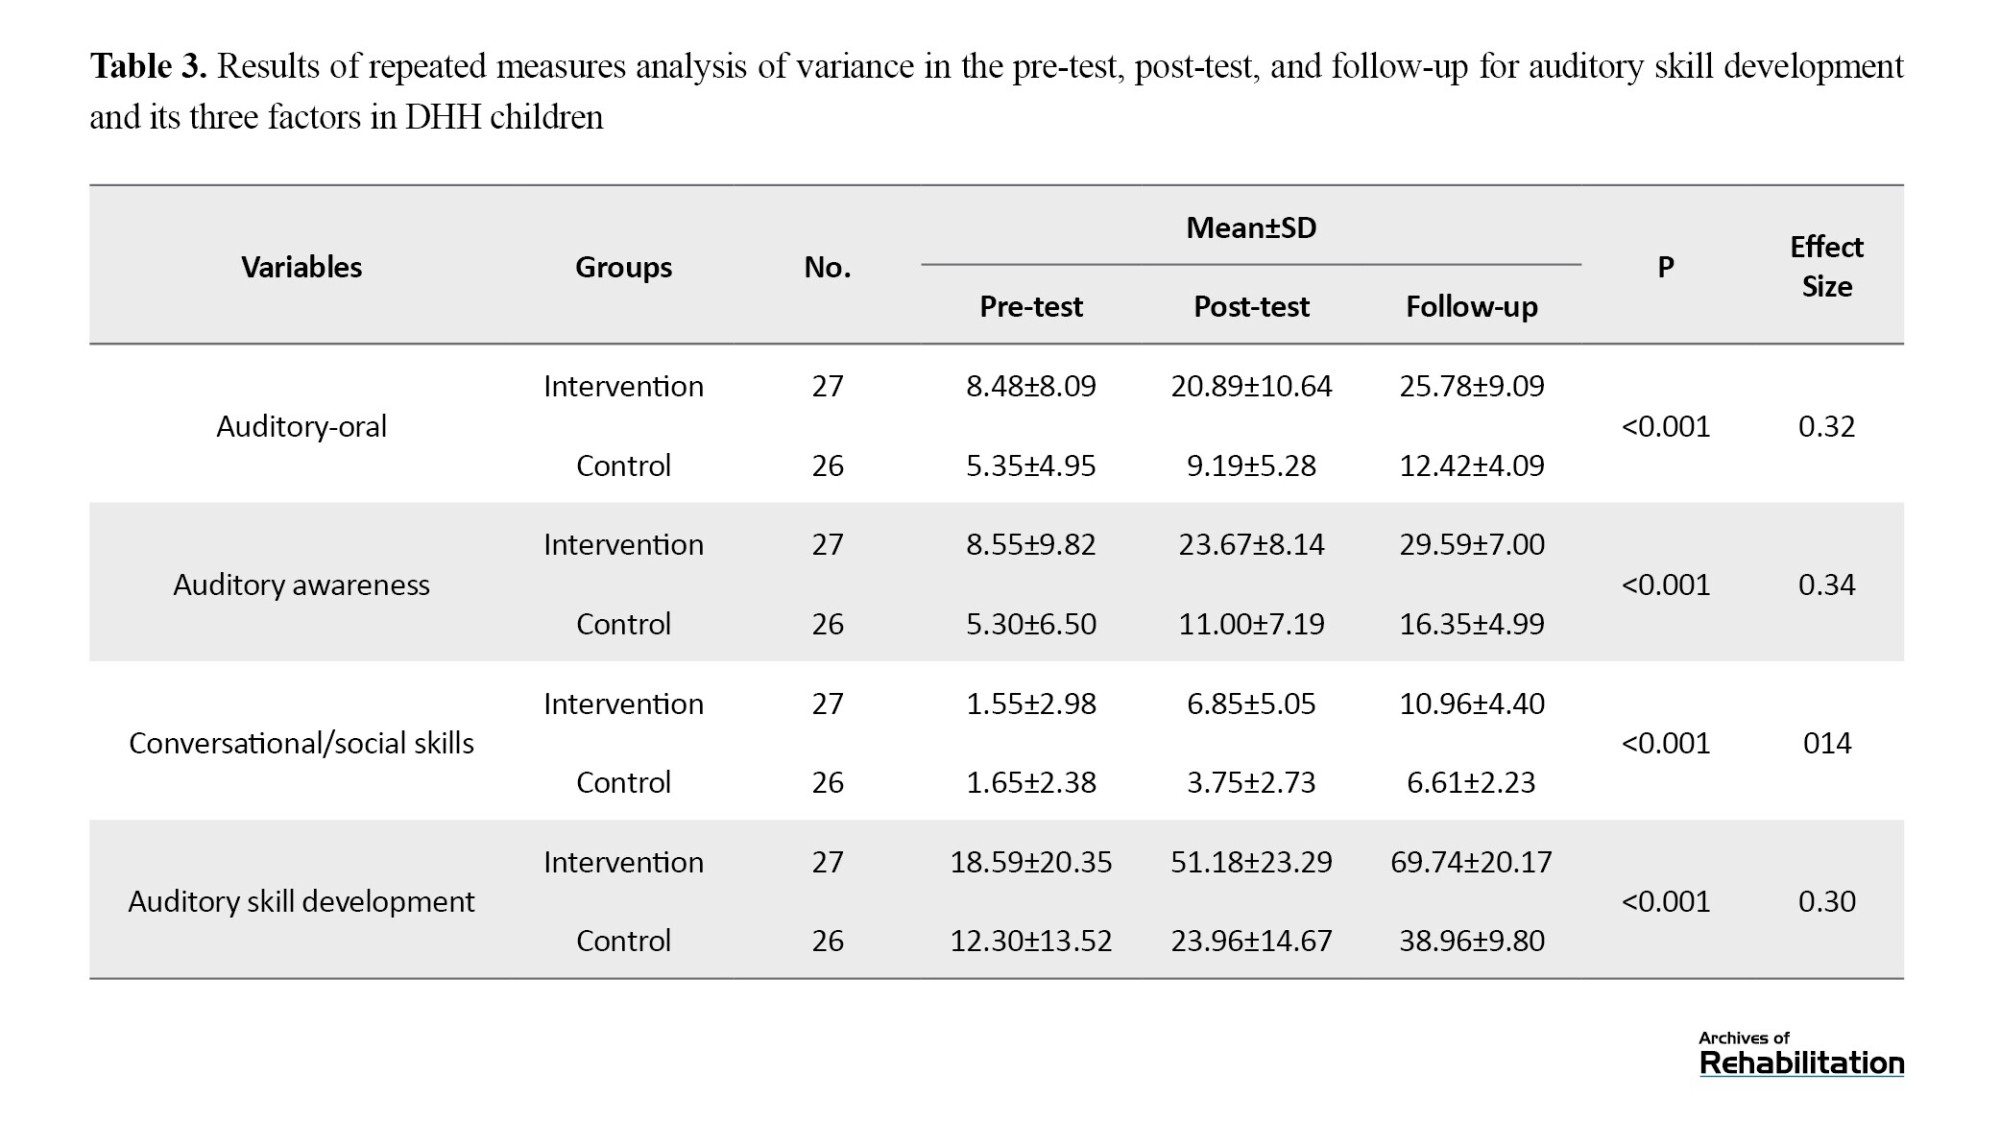Select the 0.34 effect size cell
This screenshot has width=2000, height=1145.
click(1826, 585)
